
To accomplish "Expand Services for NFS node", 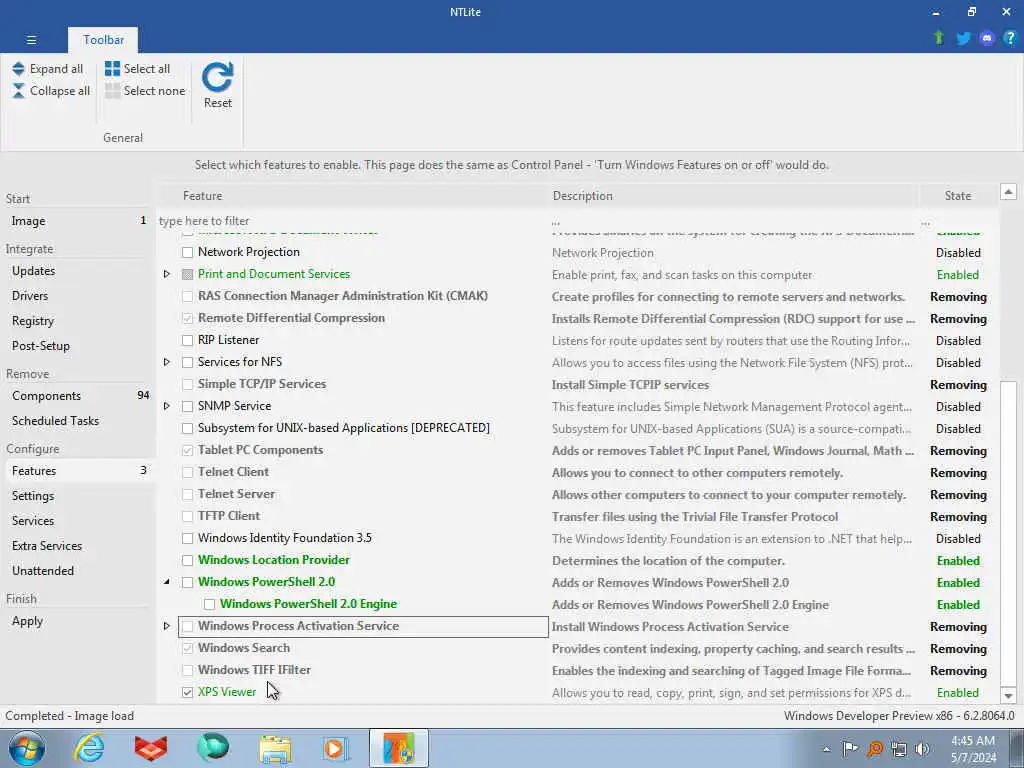I will (x=167, y=362).
